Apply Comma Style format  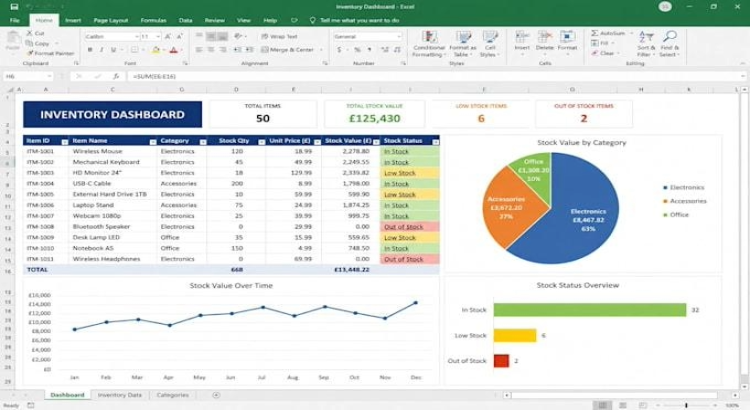point(369,50)
